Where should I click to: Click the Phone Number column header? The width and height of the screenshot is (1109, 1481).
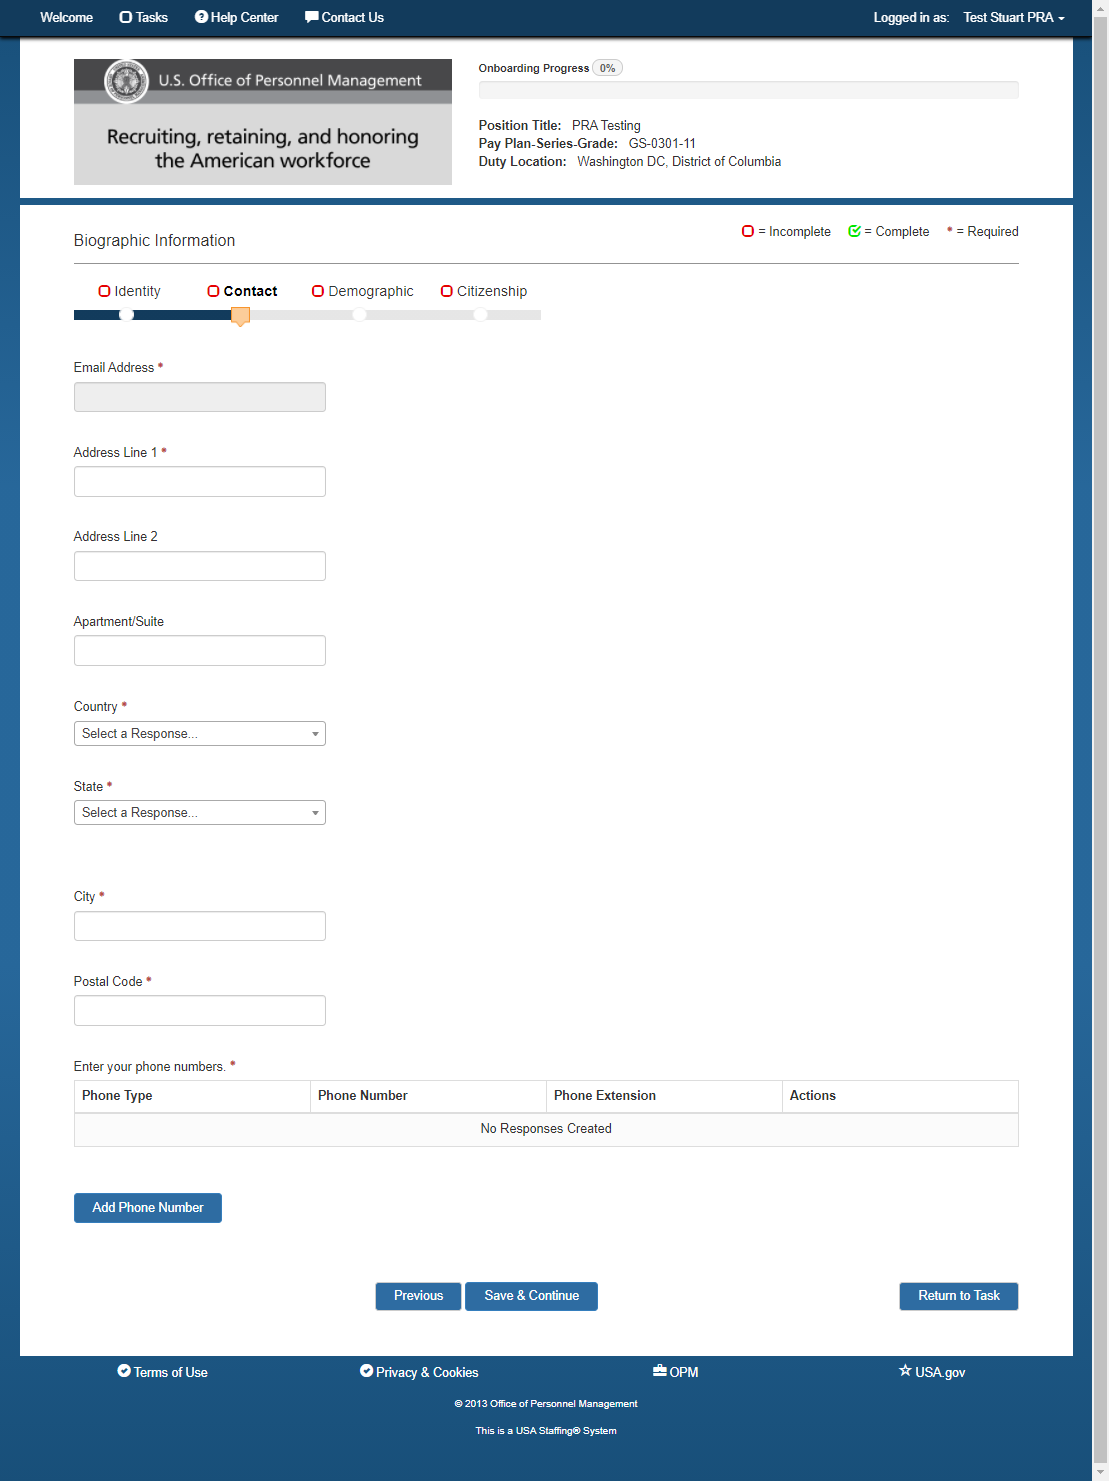click(428, 1096)
